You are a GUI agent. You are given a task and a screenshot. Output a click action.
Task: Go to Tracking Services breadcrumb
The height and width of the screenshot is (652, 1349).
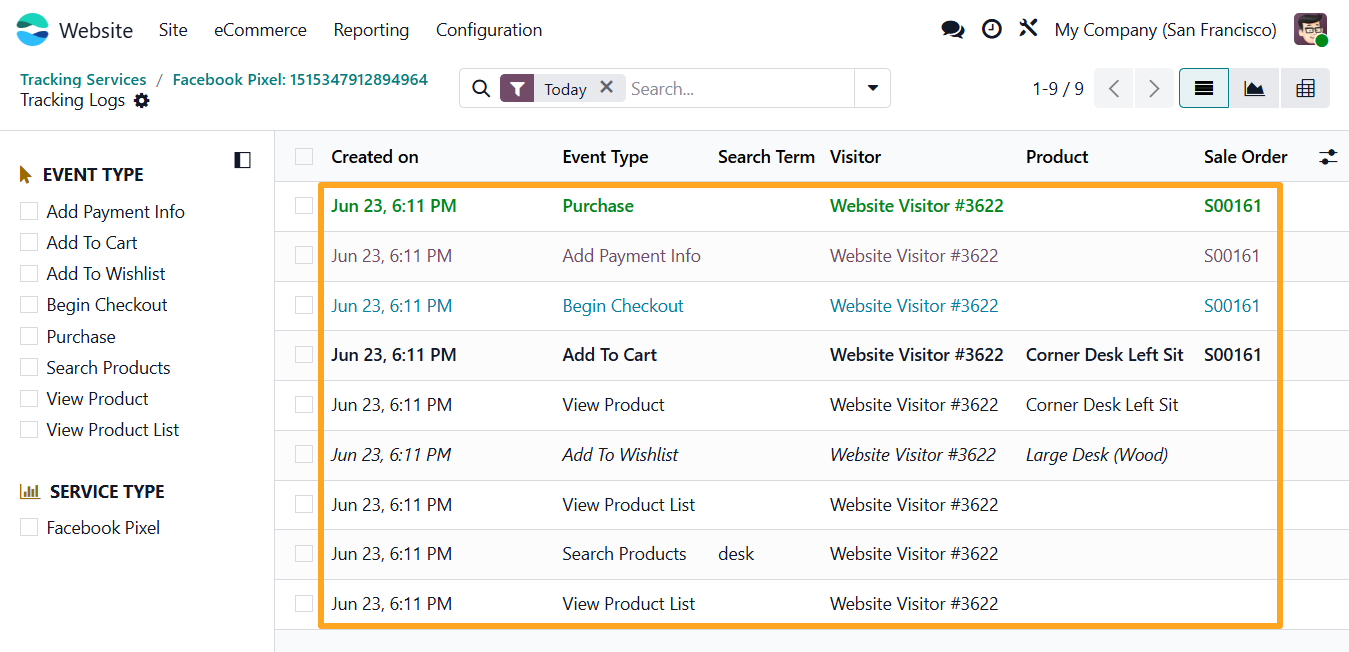[x=83, y=79]
